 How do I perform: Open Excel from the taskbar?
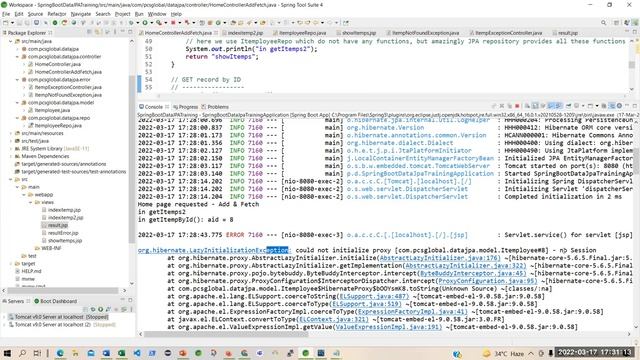[122, 353]
